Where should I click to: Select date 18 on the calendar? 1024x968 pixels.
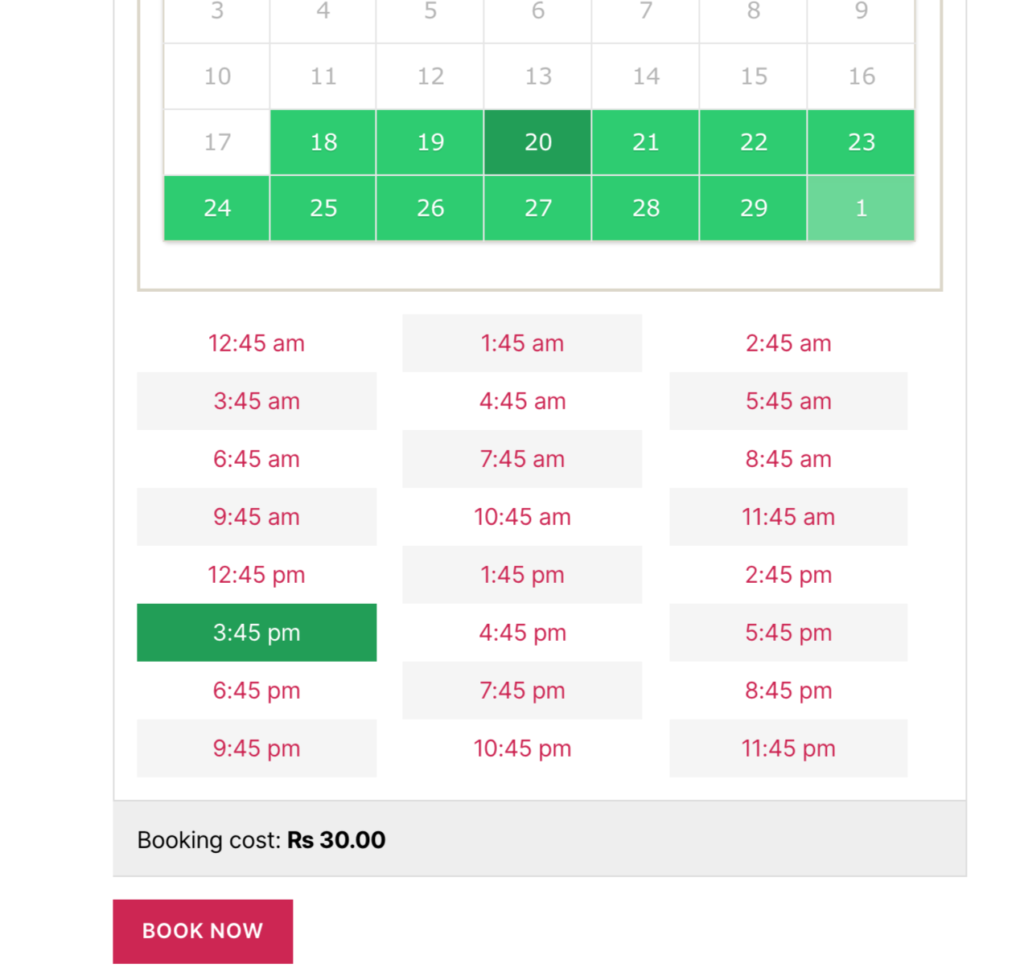[322, 142]
